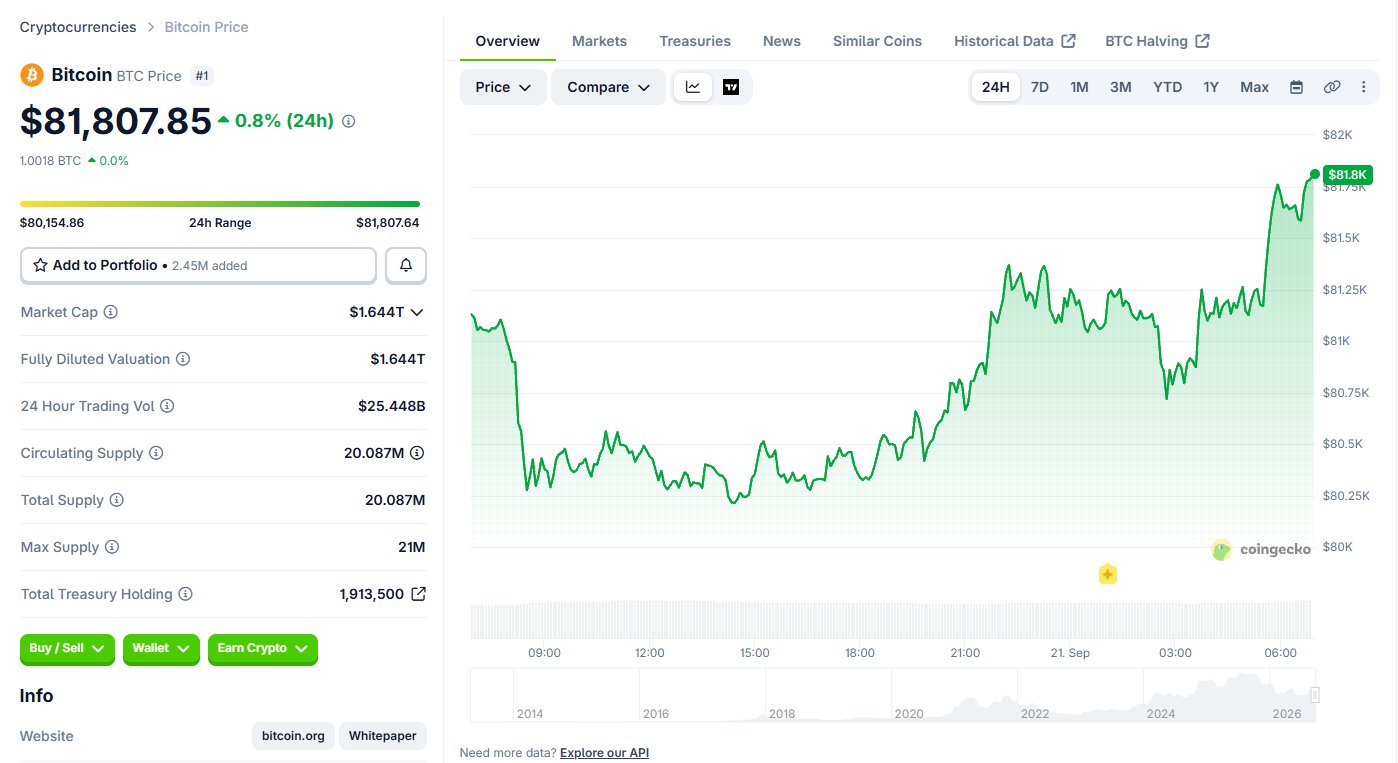Viewport: 1398px width, 763px height.
Task: Click the chart range slider right handle
Action: 1315,695
